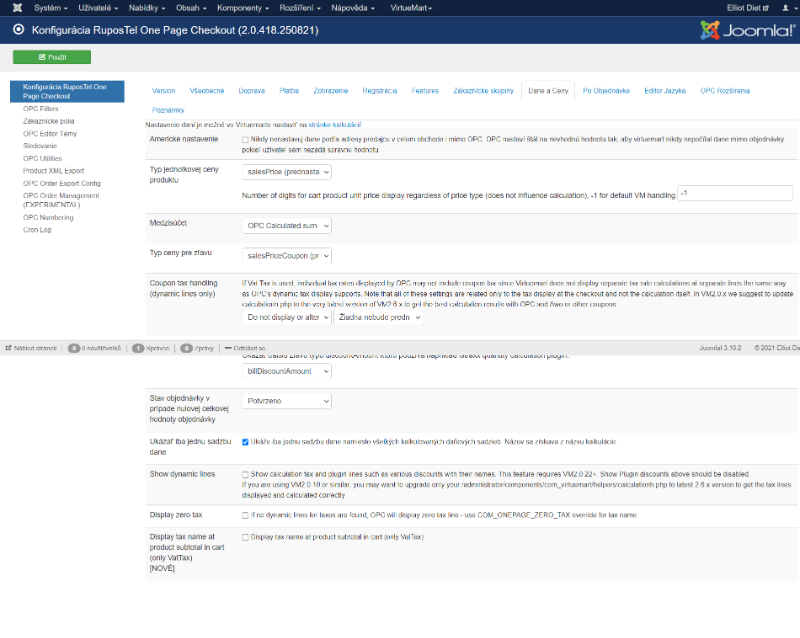The height and width of the screenshot is (638, 800).
Task: Click the Medzisúčet field label
Action: click(x=168, y=223)
